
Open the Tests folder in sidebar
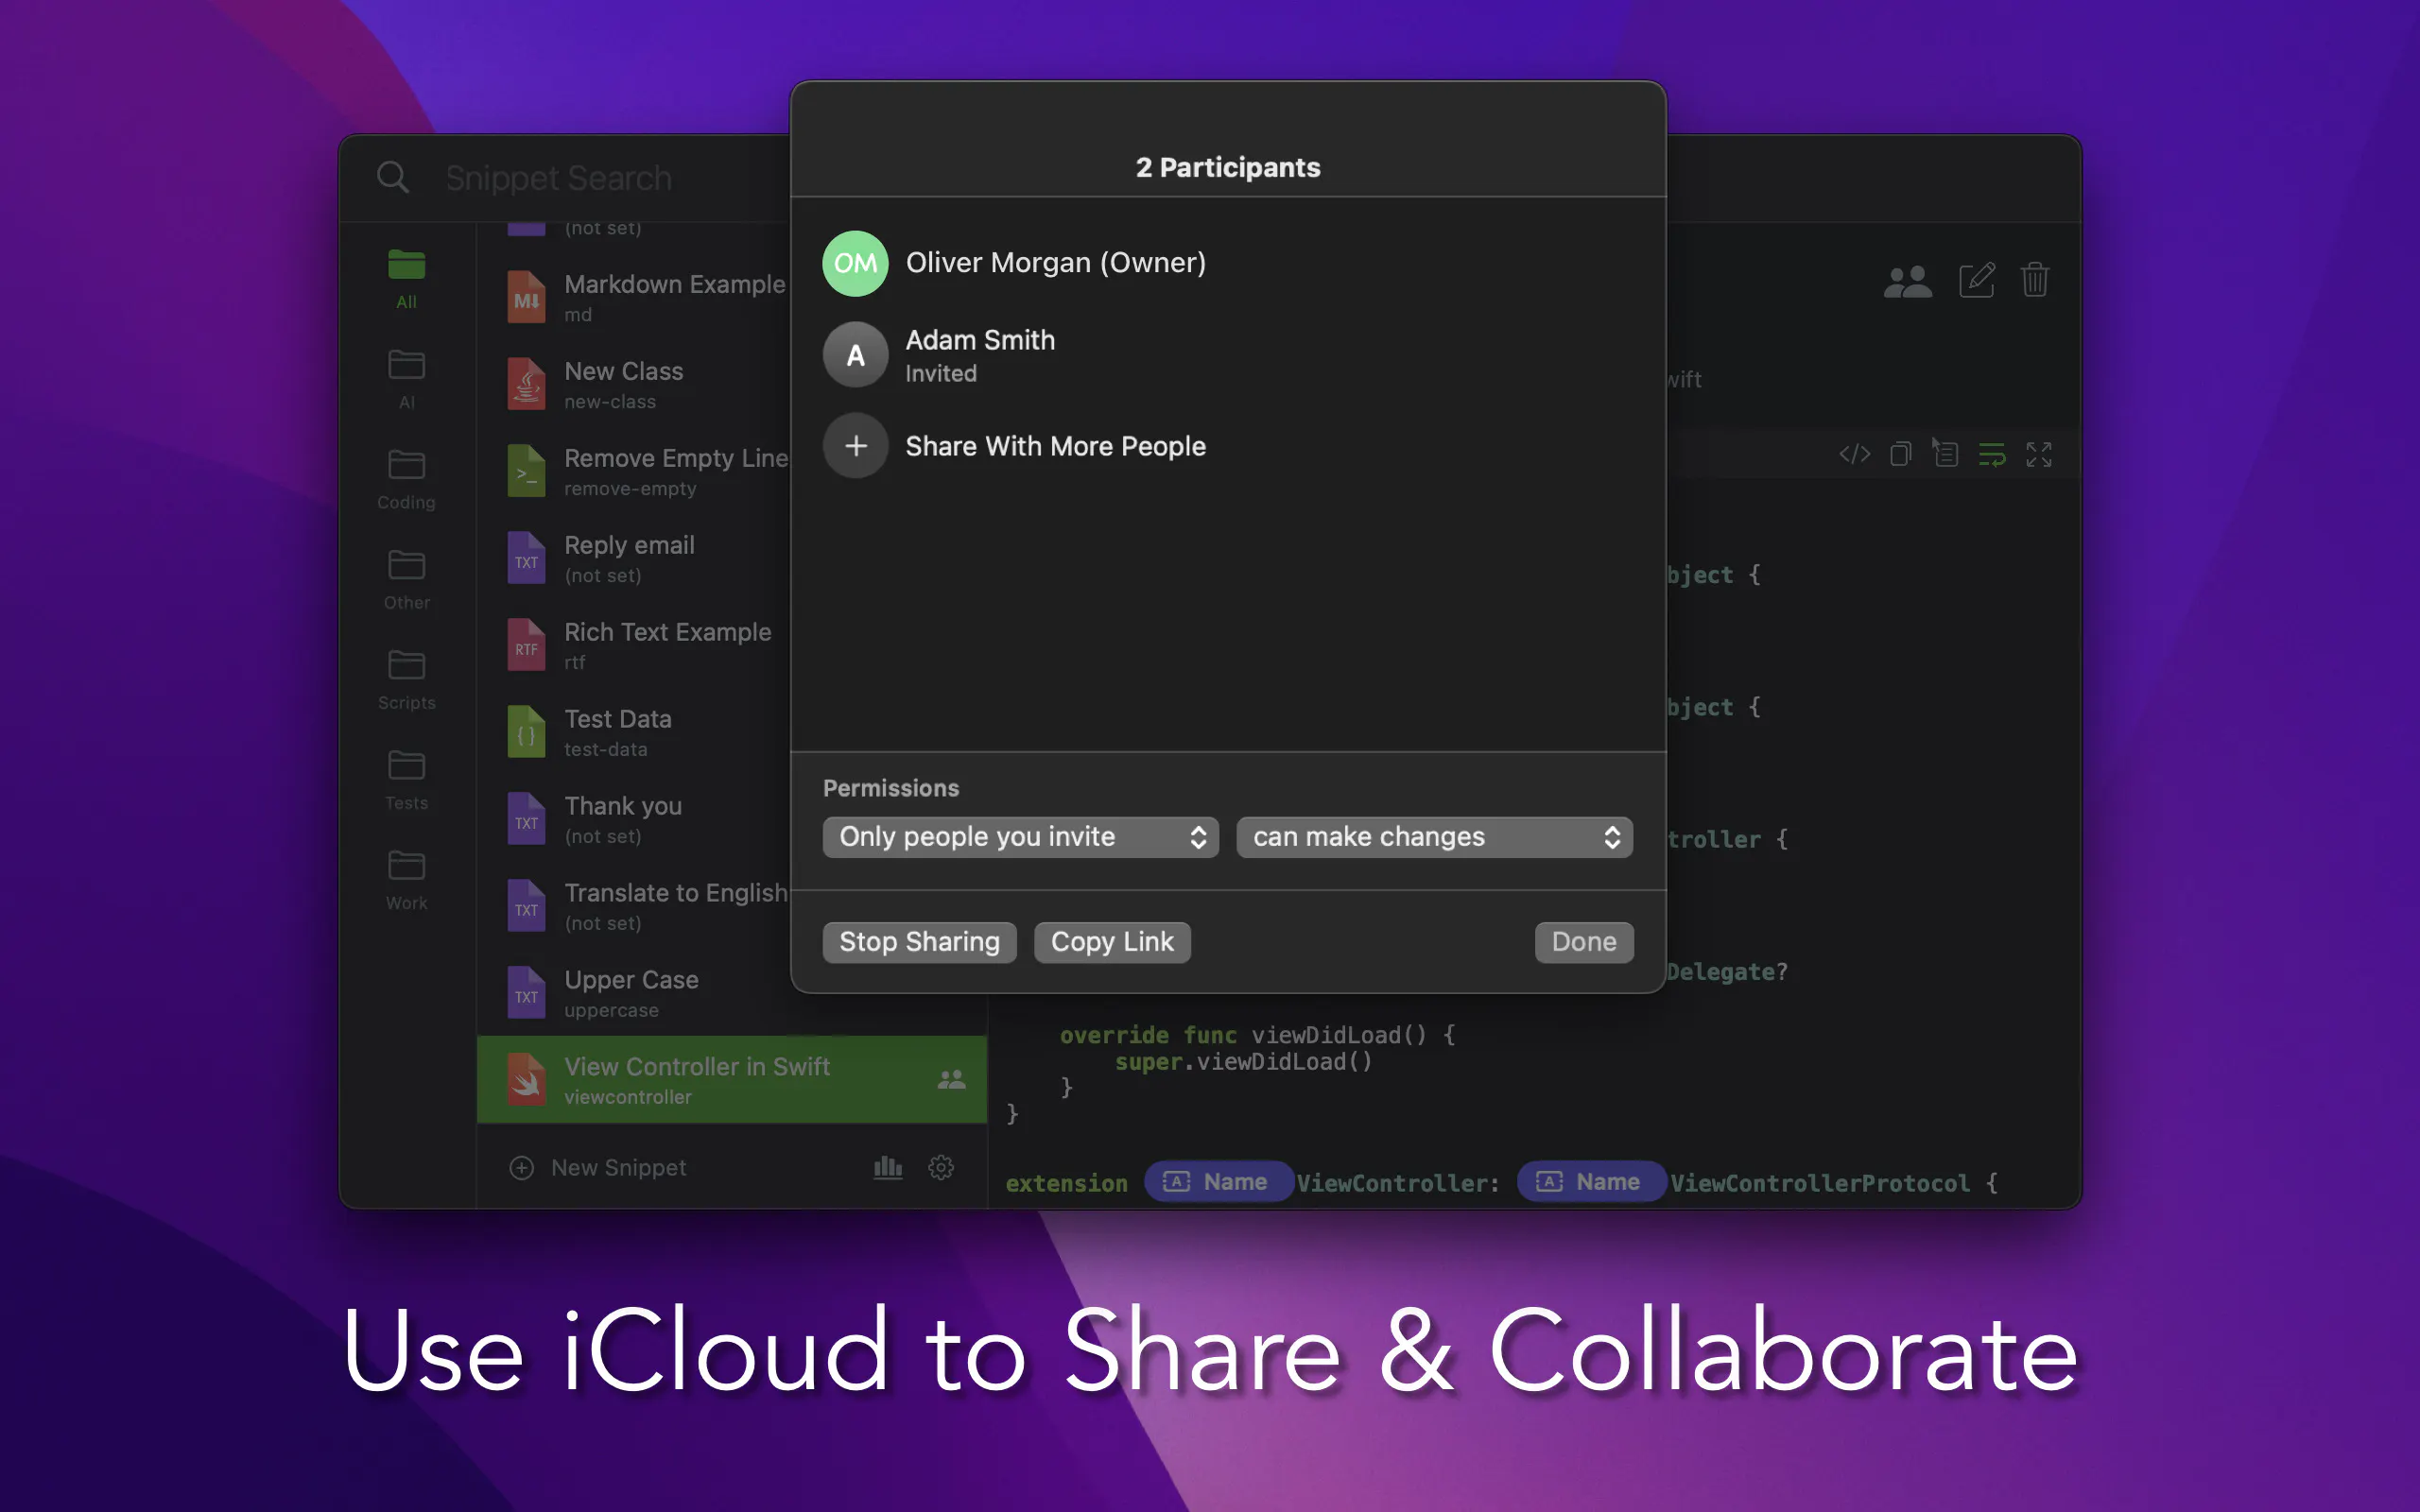click(406, 779)
